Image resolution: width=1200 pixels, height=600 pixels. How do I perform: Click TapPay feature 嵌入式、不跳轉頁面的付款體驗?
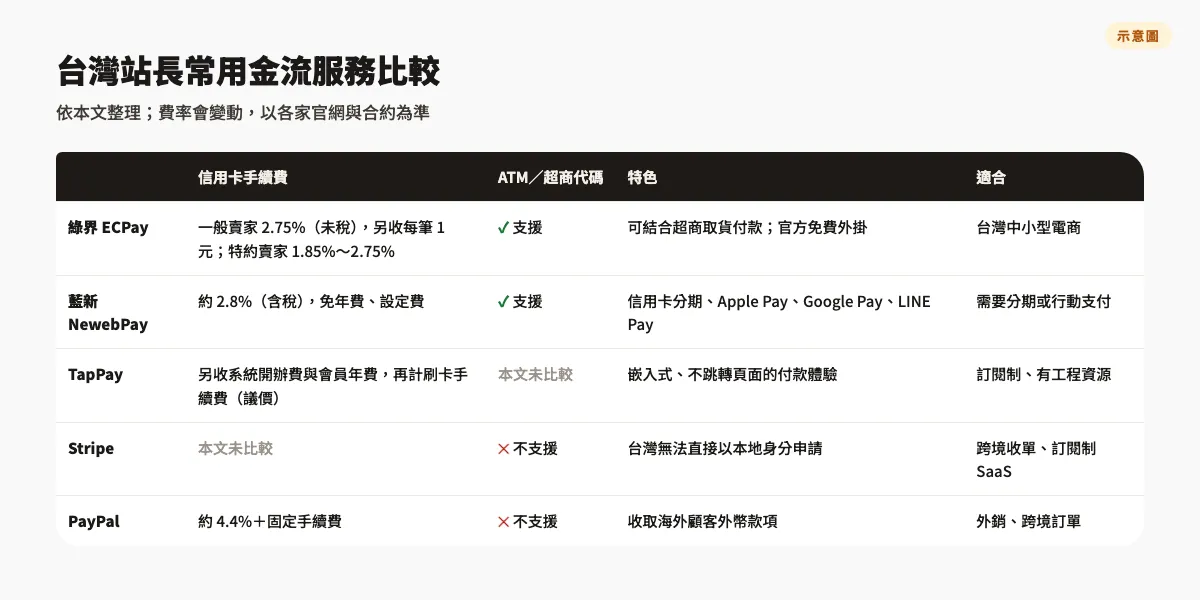point(733,374)
